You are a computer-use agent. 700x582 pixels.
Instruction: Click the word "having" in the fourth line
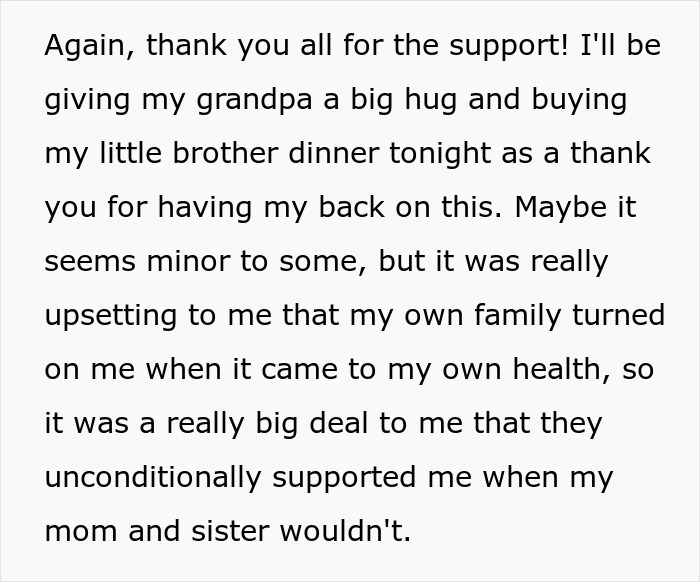[205, 208]
